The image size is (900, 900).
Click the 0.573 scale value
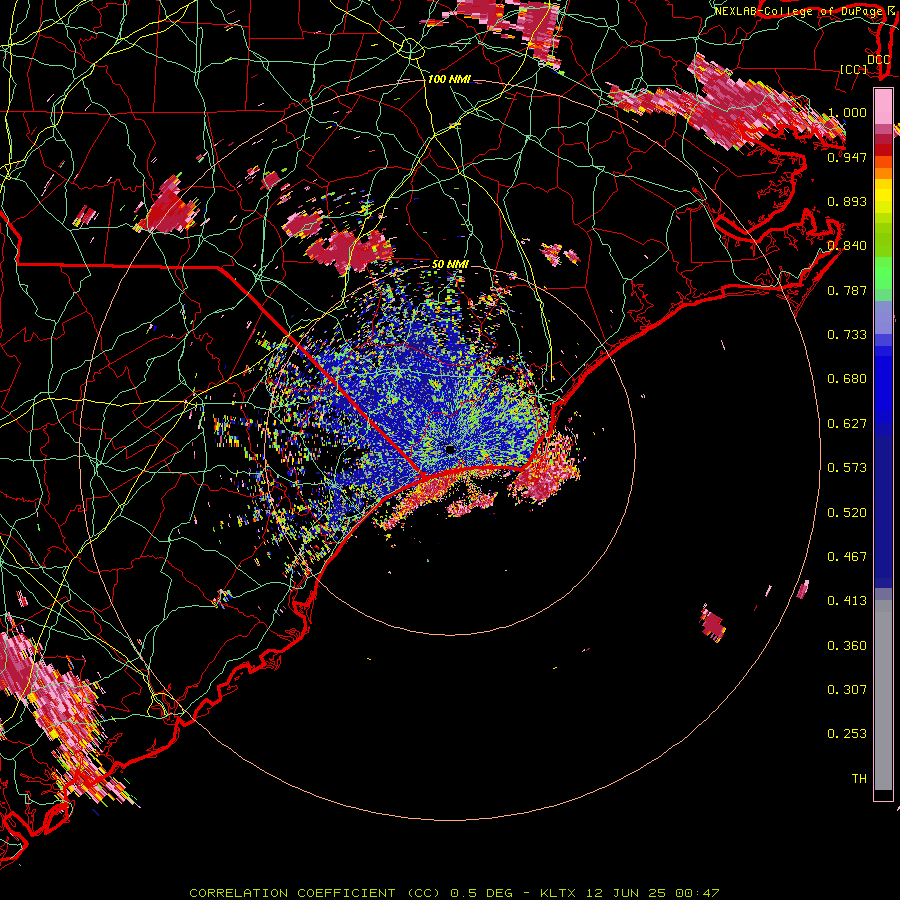(847, 468)
